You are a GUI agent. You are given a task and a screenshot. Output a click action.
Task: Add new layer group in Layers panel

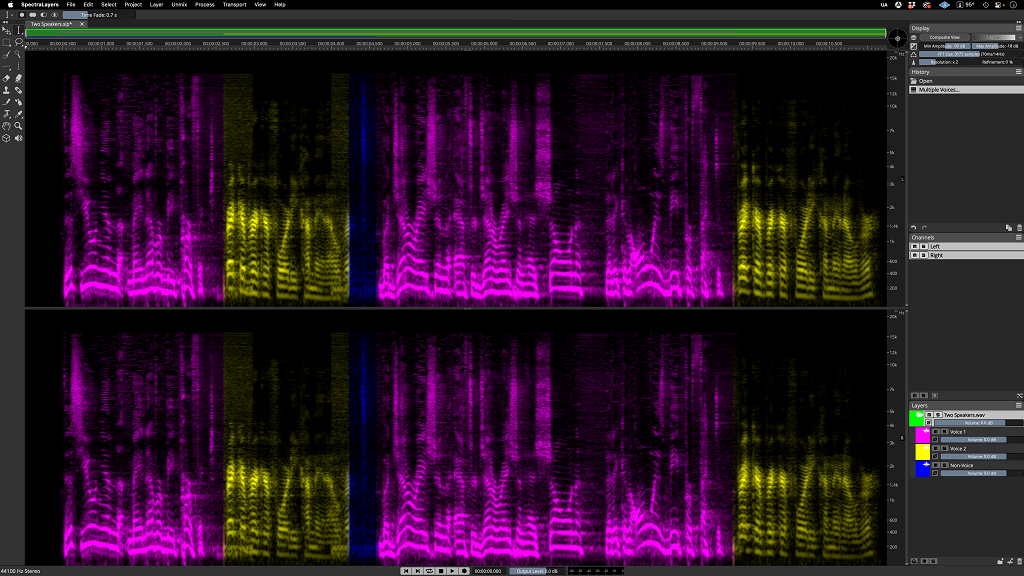[1000, 561]
